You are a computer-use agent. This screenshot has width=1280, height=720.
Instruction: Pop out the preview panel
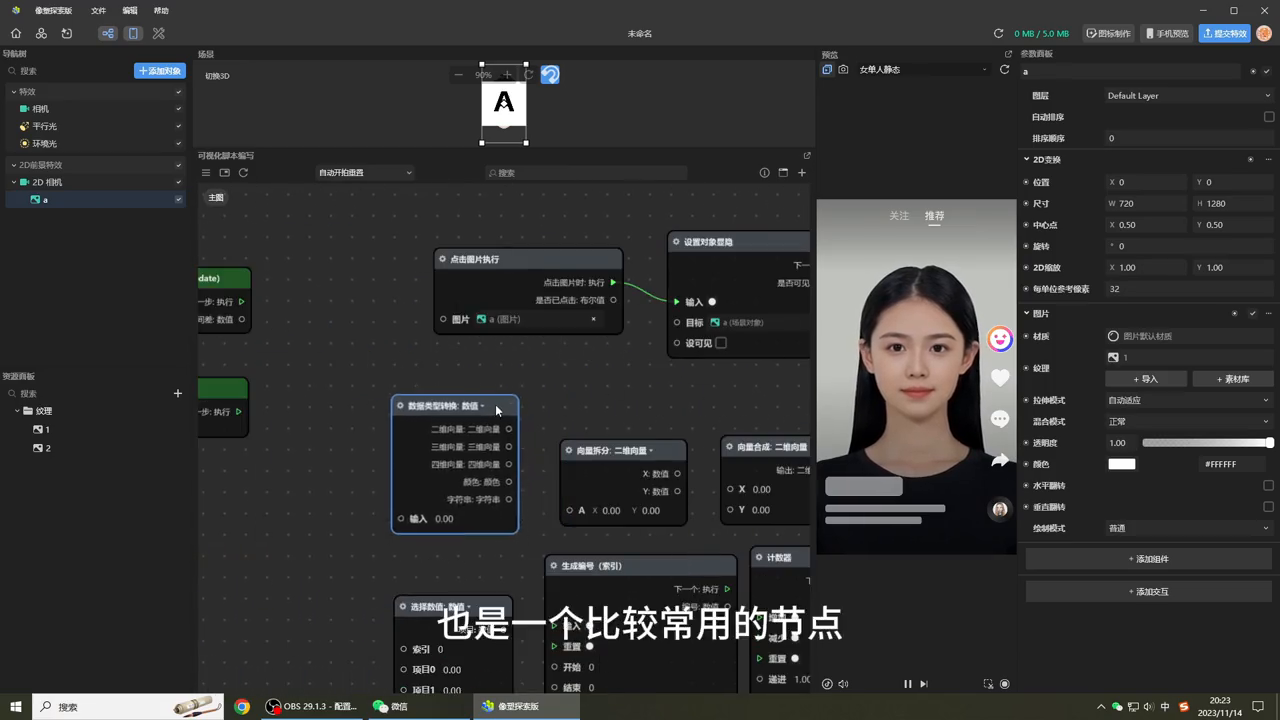[1008, 54]
